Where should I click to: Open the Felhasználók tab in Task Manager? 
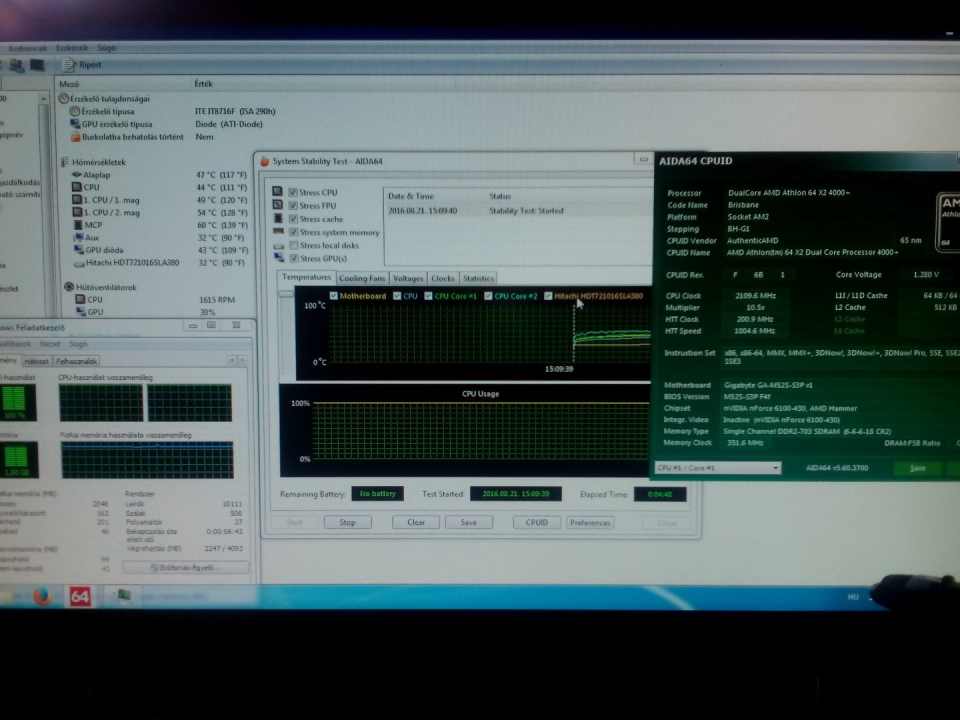(x=76, y=361)
